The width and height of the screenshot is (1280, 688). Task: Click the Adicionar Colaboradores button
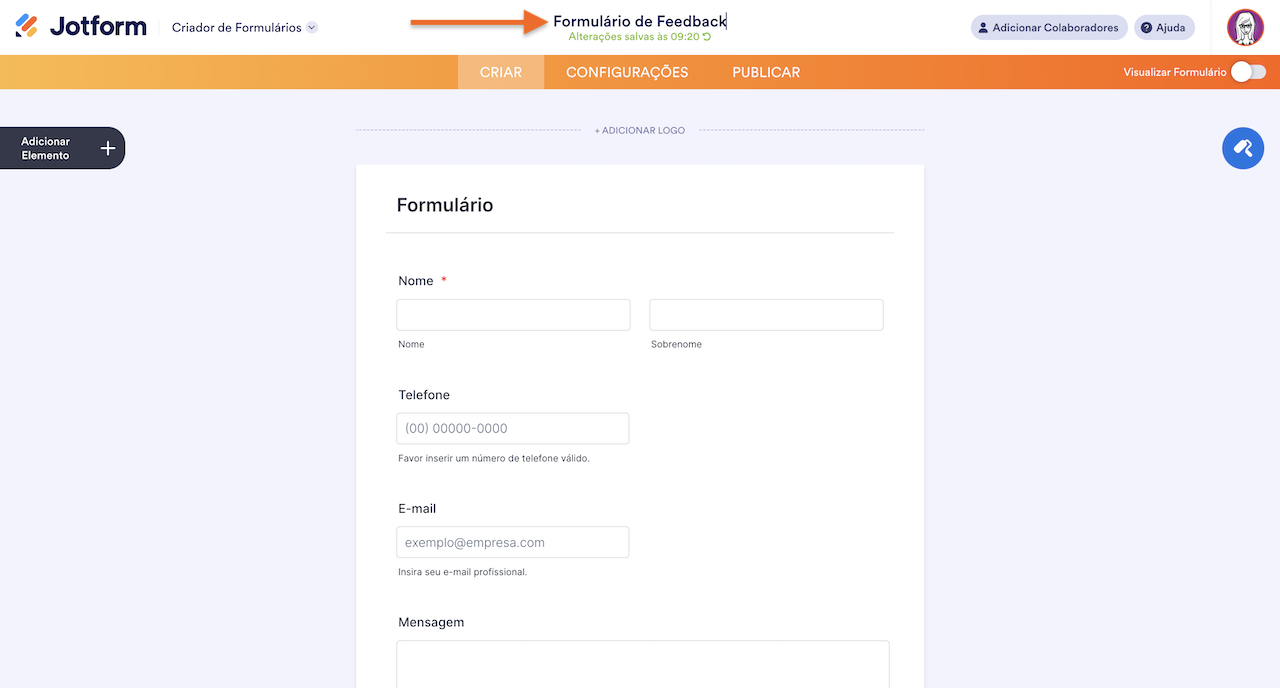tap(1049, 28)
